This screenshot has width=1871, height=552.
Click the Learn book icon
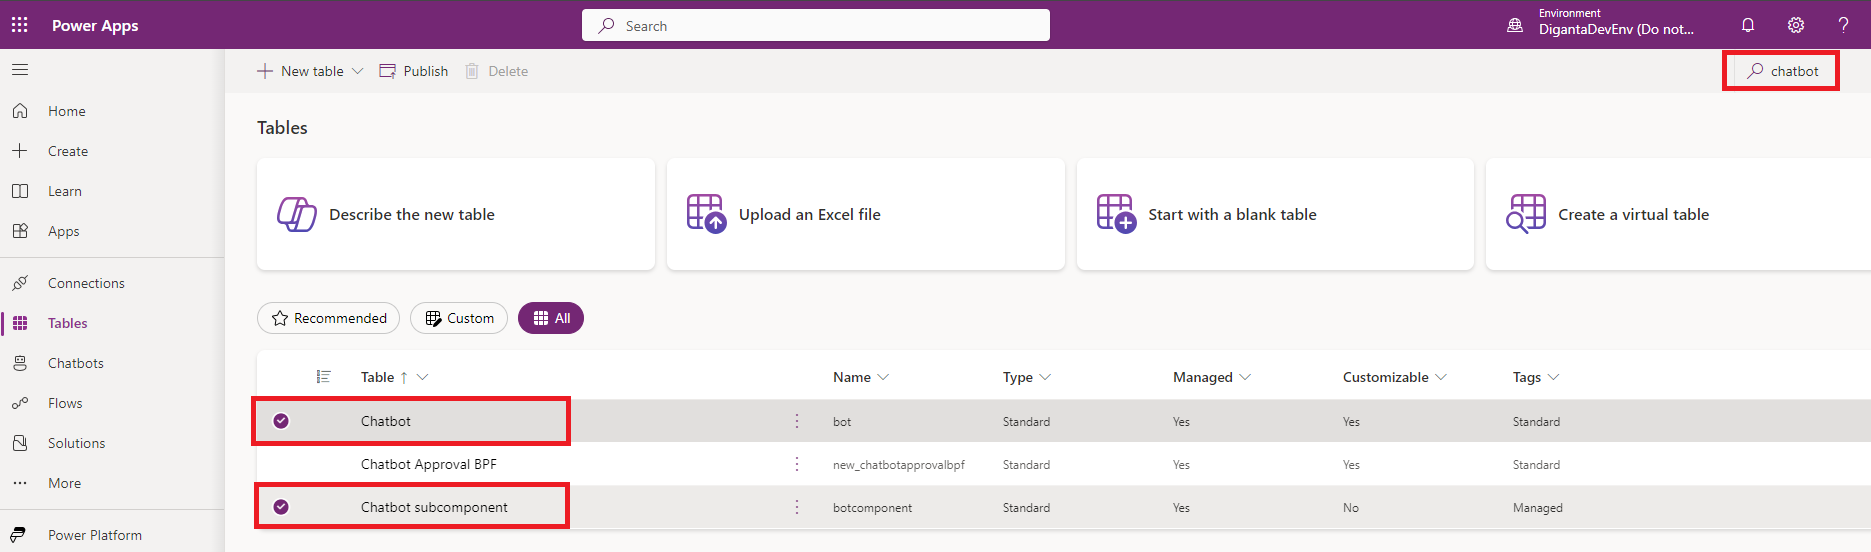[20, 191]
